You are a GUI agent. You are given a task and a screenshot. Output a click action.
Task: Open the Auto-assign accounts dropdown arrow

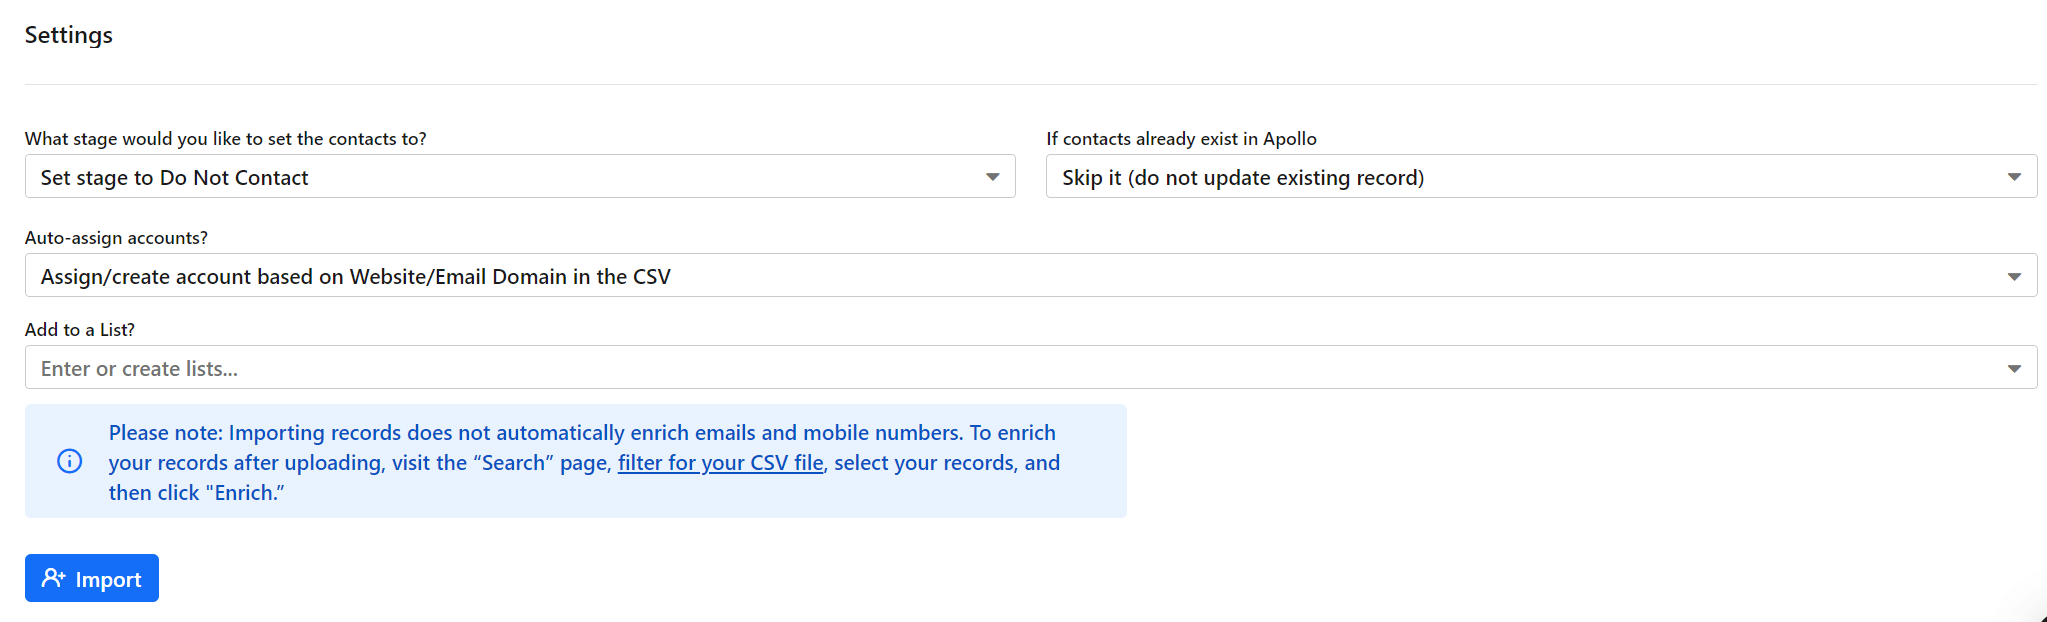click(2014, 276)
